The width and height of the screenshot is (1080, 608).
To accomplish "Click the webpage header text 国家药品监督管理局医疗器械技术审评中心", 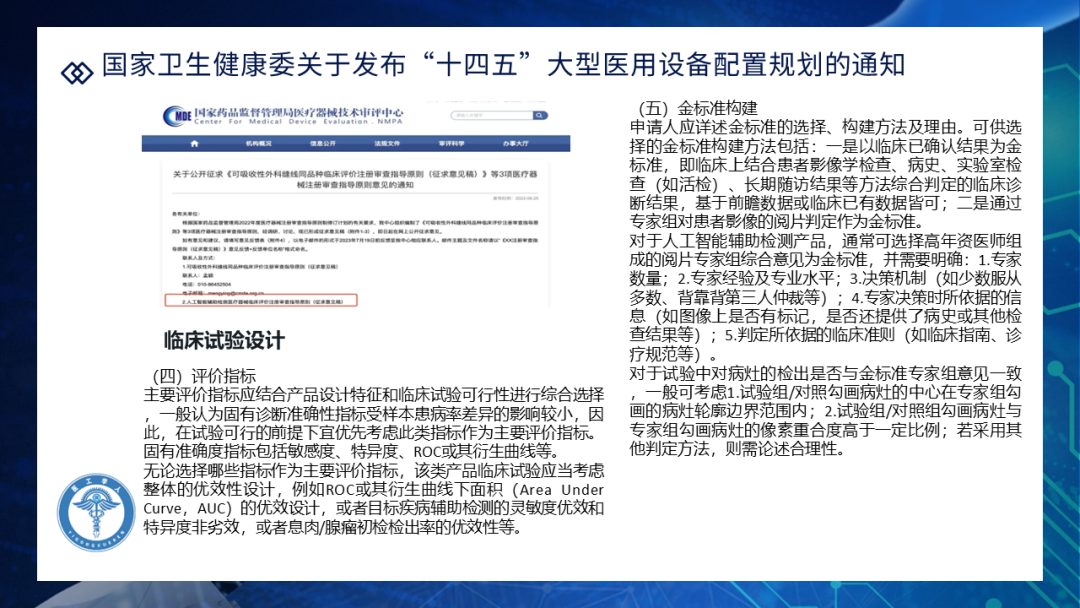I will click(298, 112).
